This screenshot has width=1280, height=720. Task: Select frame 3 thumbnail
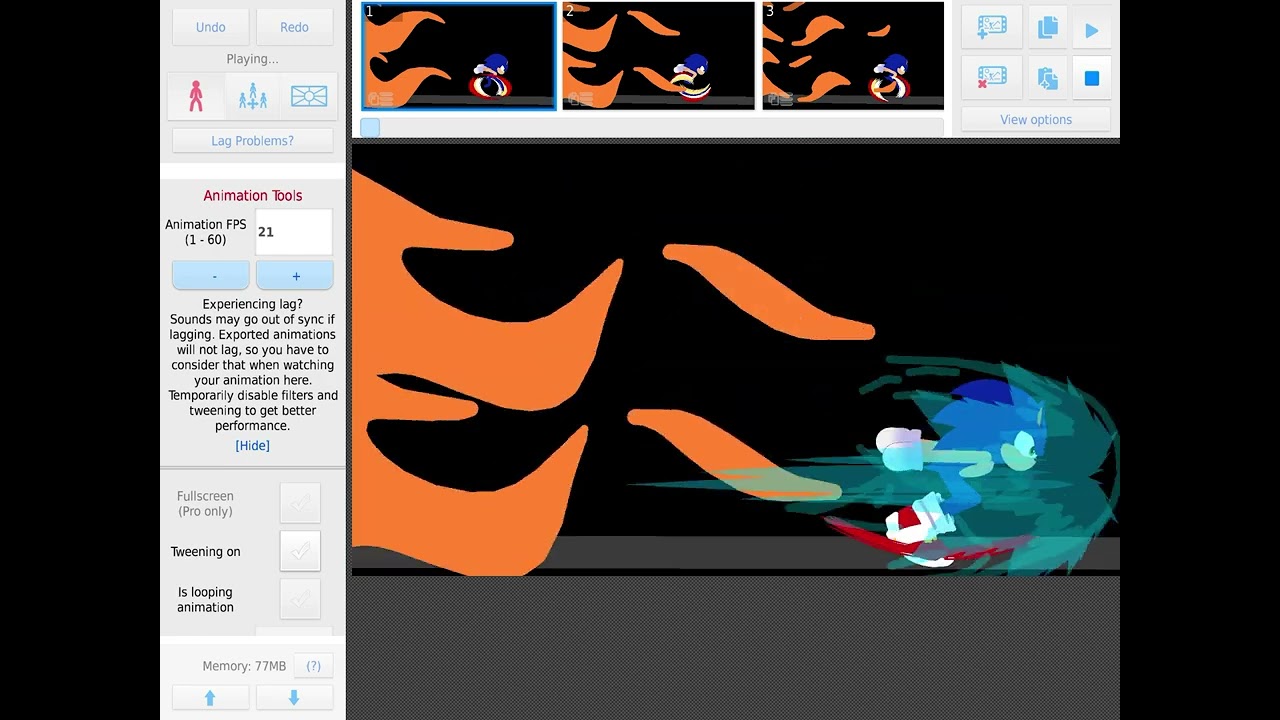853,56
